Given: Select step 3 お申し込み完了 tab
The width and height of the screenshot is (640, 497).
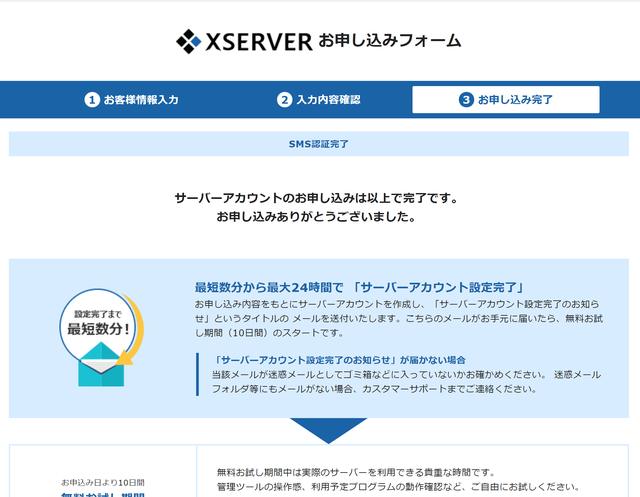Looking at the screenshot, I should point(506,100).
